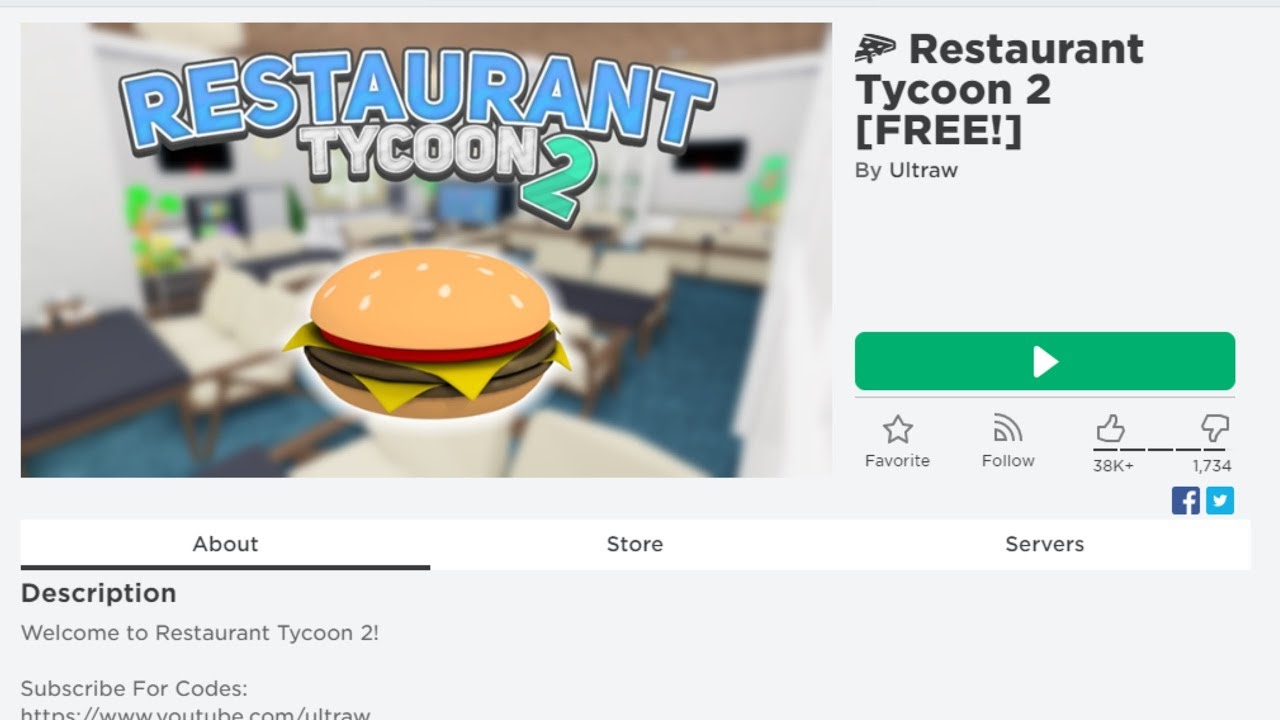Open the Servers tab
The width and height of the screenshot is (1280, 720).
(x=1044, y=544)
